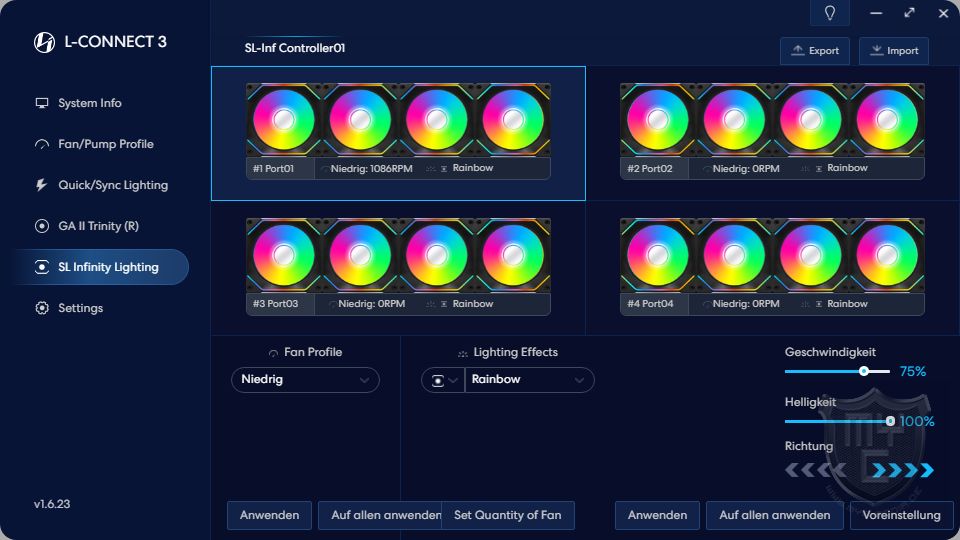Click the Settings gear icon
960x540 pixels.
[42, 308]
